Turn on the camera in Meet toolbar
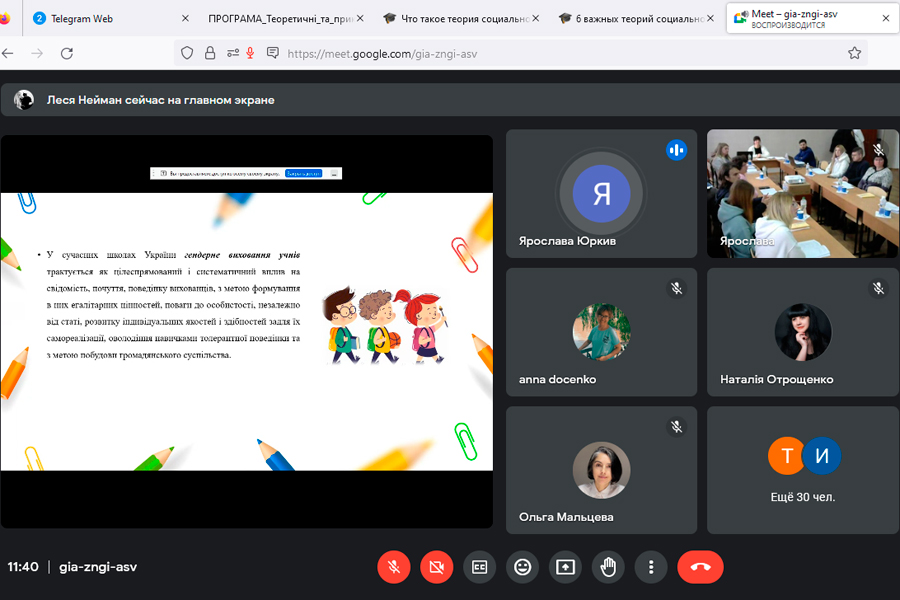Screen dimensions: 900x600 tap(437, 567)
